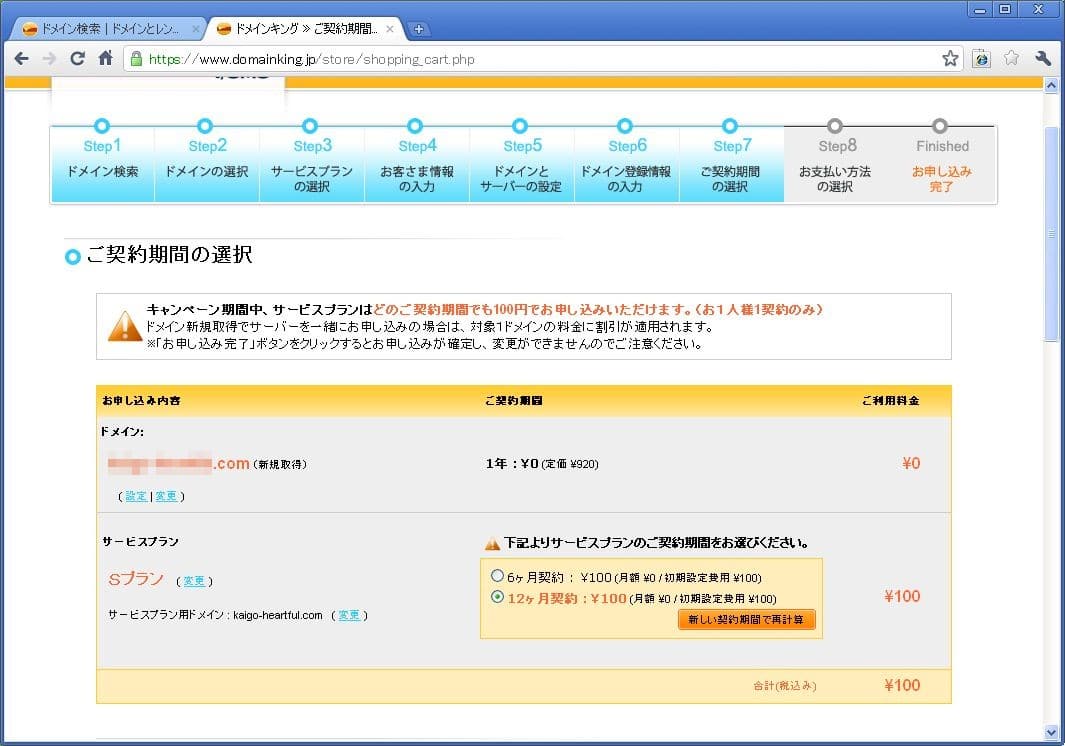Select the 6ヶ月契約 radio option
1065x746 pixels.
pos(497,577)
